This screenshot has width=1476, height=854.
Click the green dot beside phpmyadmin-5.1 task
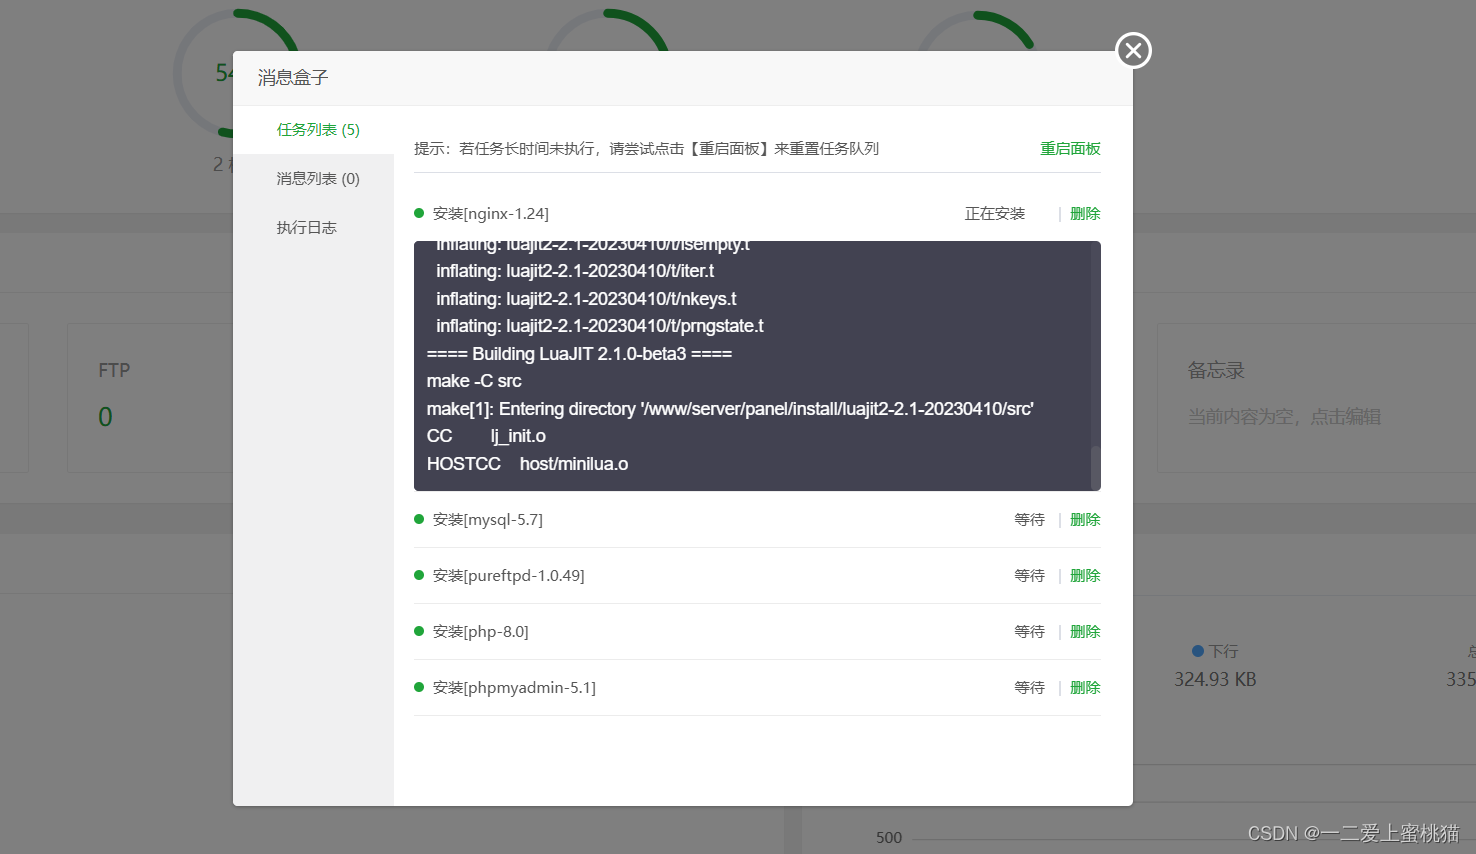point(419,687)
